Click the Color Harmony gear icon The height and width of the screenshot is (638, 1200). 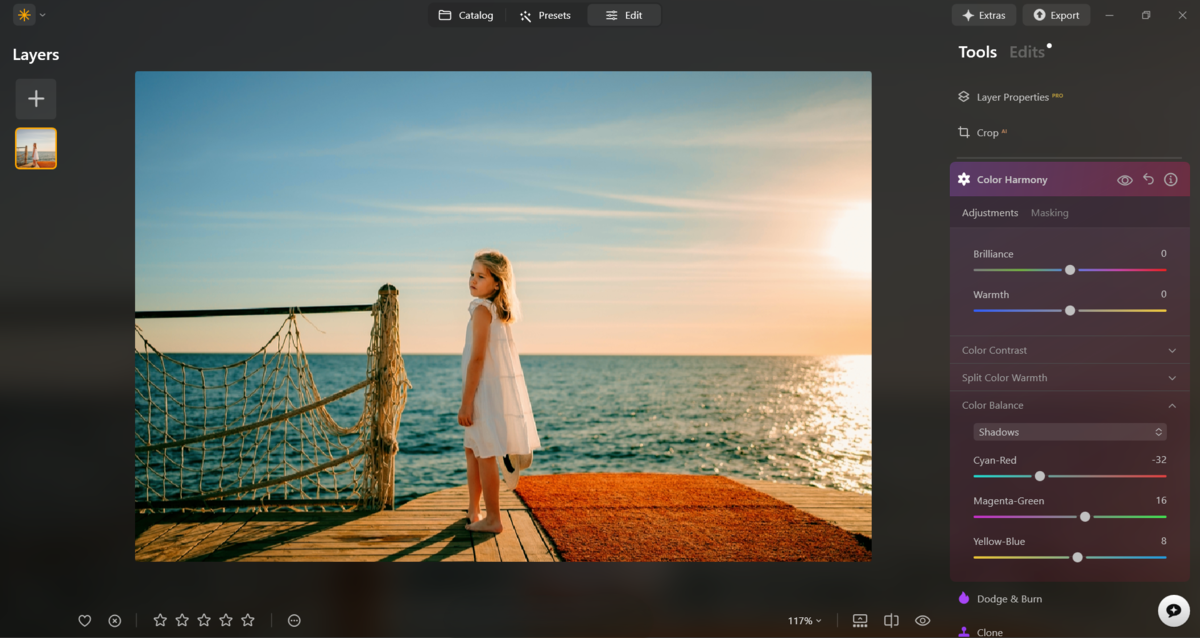tap(964, 179)
